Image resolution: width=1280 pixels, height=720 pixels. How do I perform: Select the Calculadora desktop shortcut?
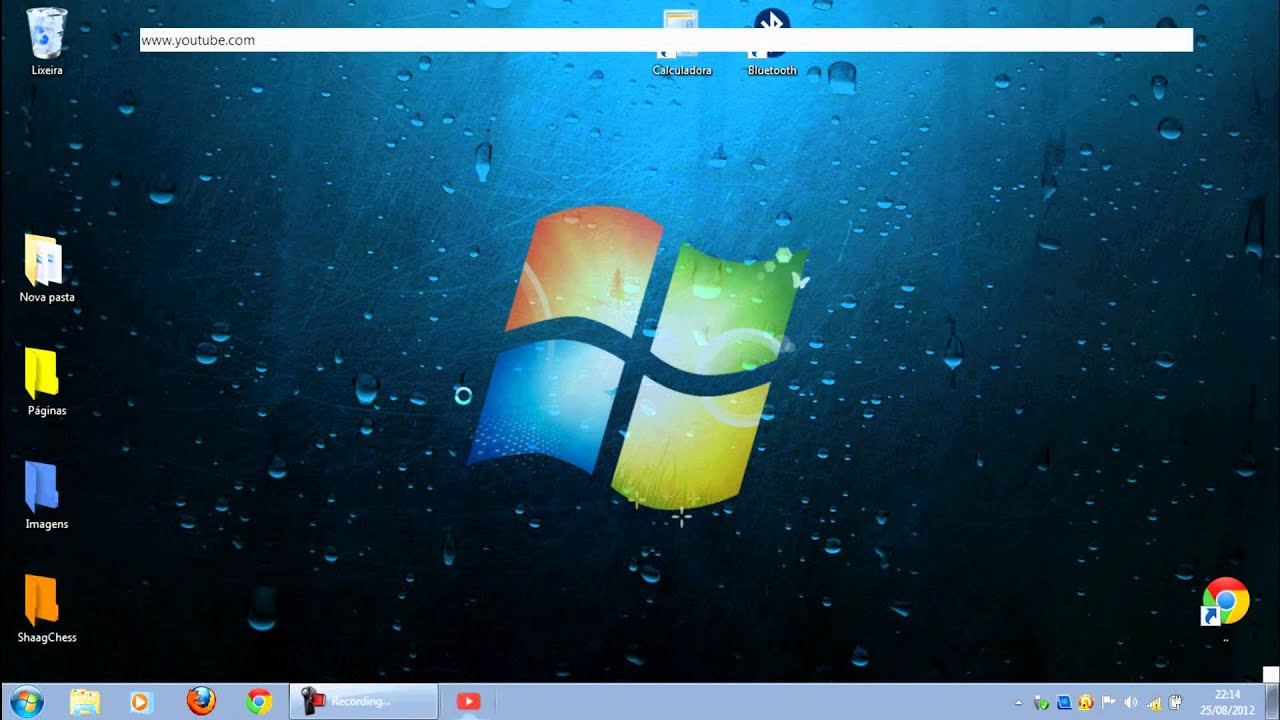pos(681,44)
